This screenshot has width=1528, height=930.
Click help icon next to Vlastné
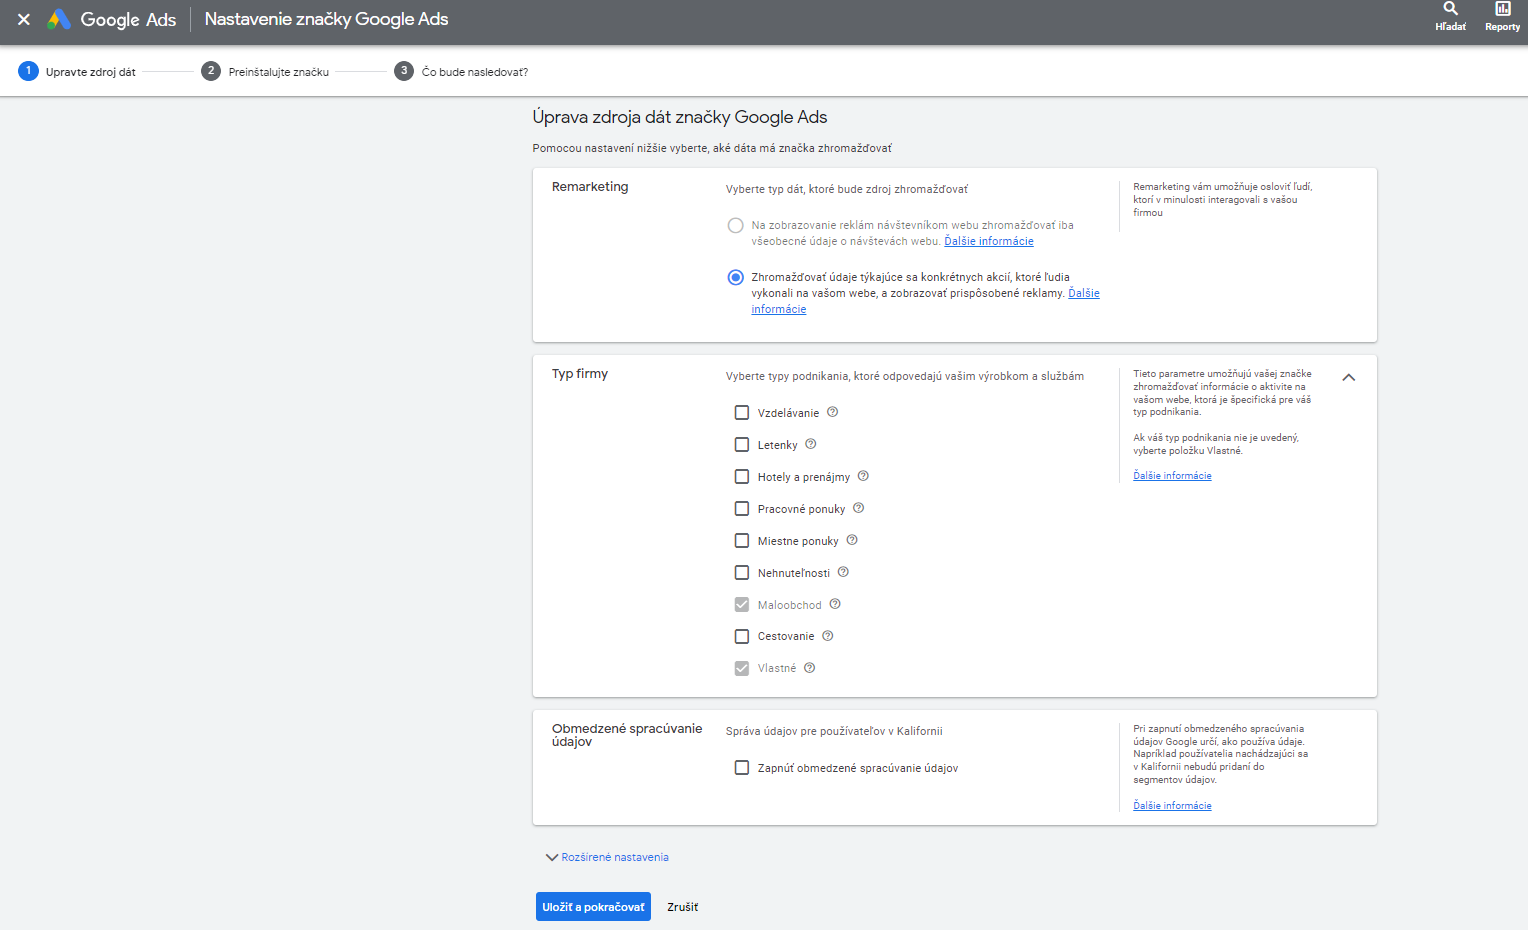[x=810, y=668]
